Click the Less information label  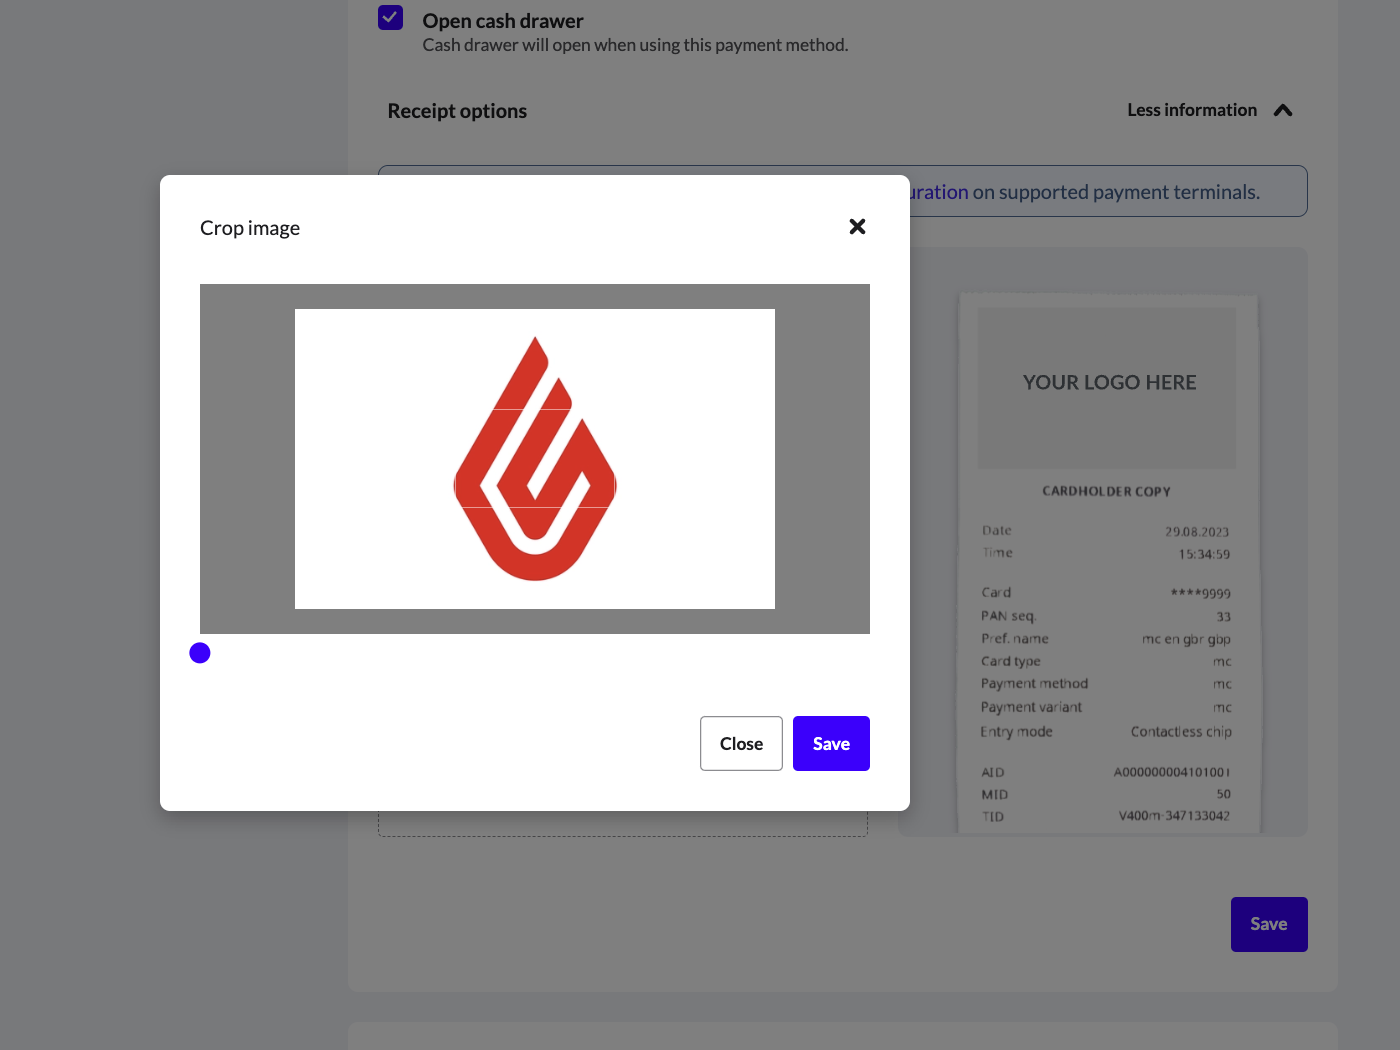[1192, 110]
